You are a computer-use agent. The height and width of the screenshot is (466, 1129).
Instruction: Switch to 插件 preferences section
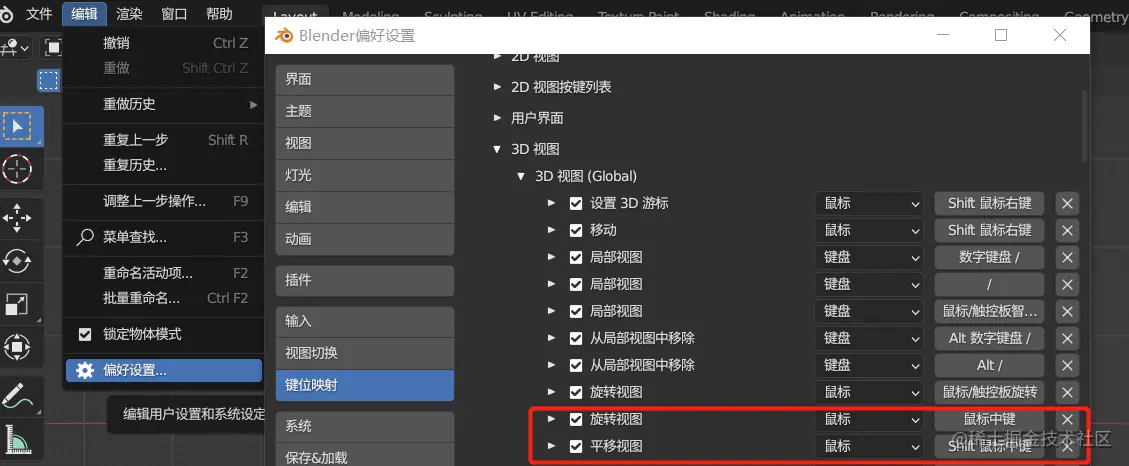click(364, 280)
